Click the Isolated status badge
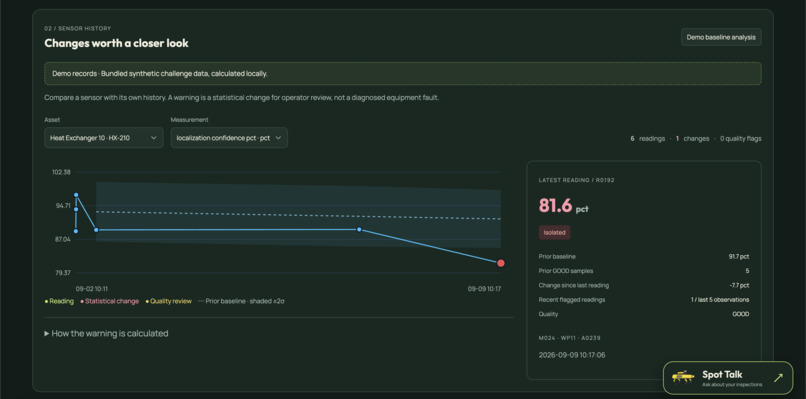The width and height of the screenshot is (806, 399). tap(554, 232)
